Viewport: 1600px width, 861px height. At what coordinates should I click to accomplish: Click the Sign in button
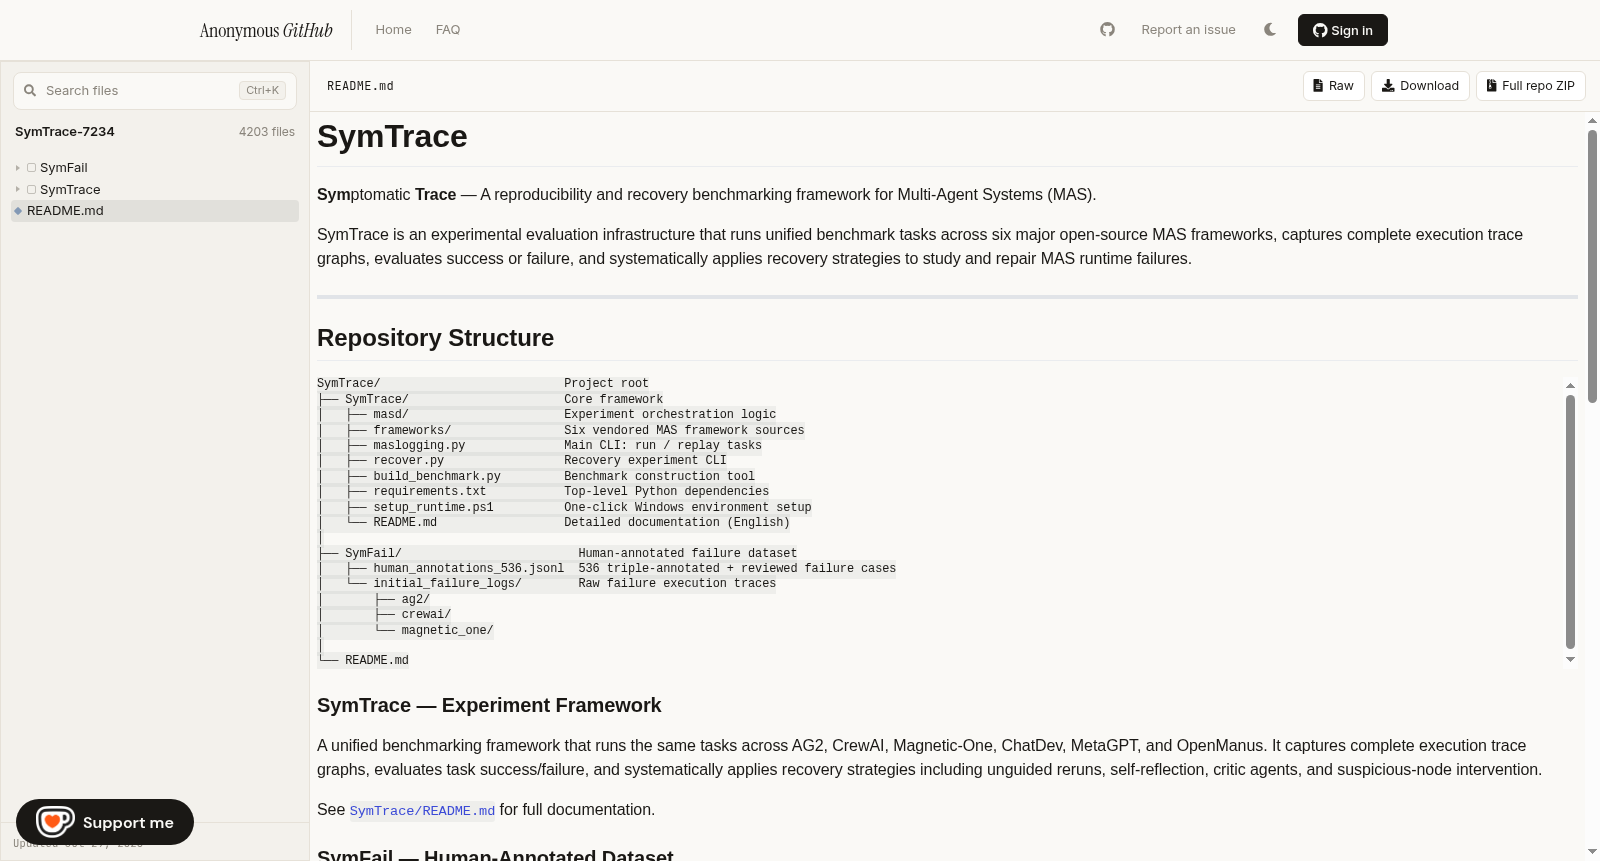click(1343, 30)
